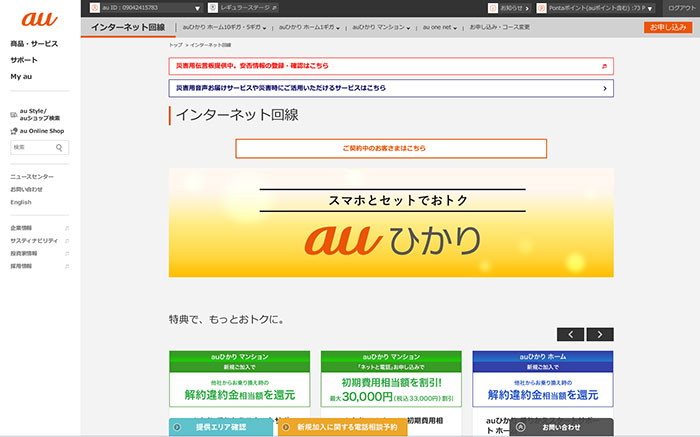The width and height of the screenshot is (700, 437).
Task: Open My au sidebar menu
Action: (x=21, y=76)
